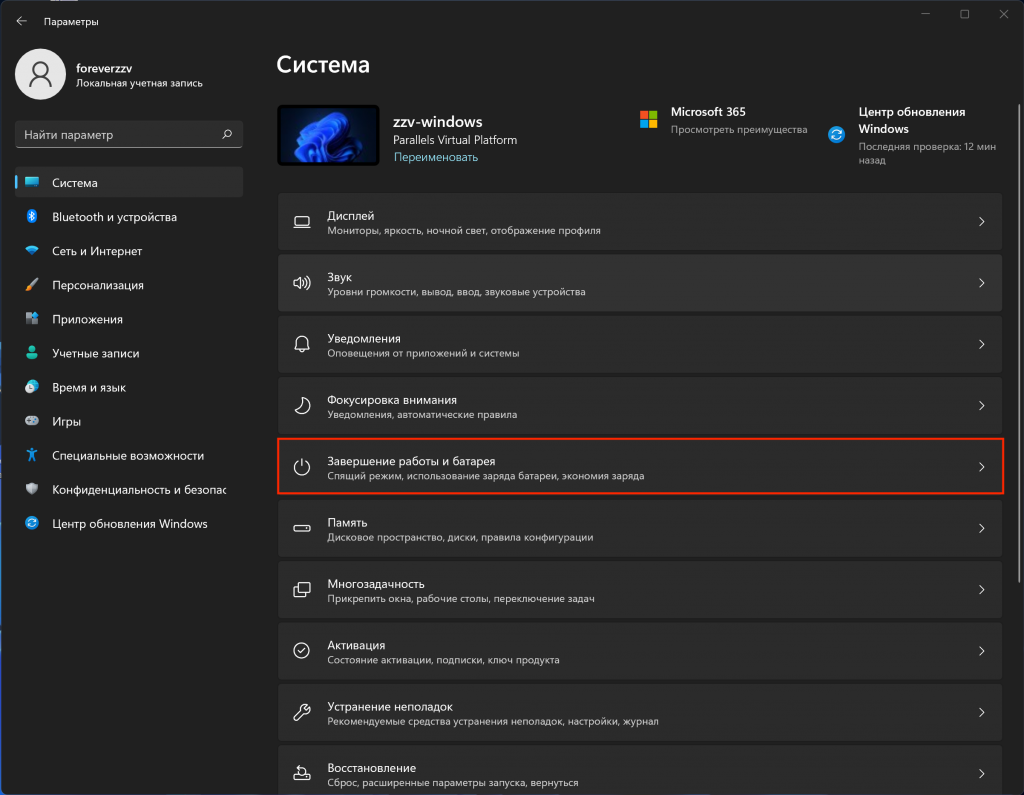The width and height of the screenshot is (1024, 795).
Task: Click the zzv-windows device name text
Action: pos(438,122)
